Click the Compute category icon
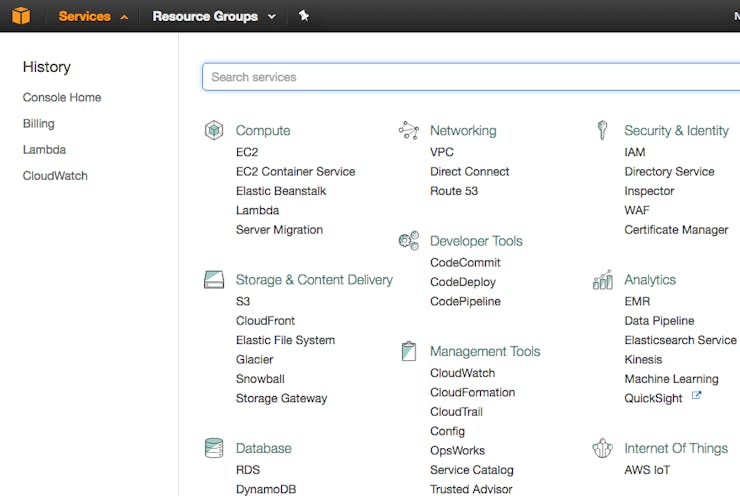Image resolution: width=740 pixels, height=496 pixels. tap(214, 130)
